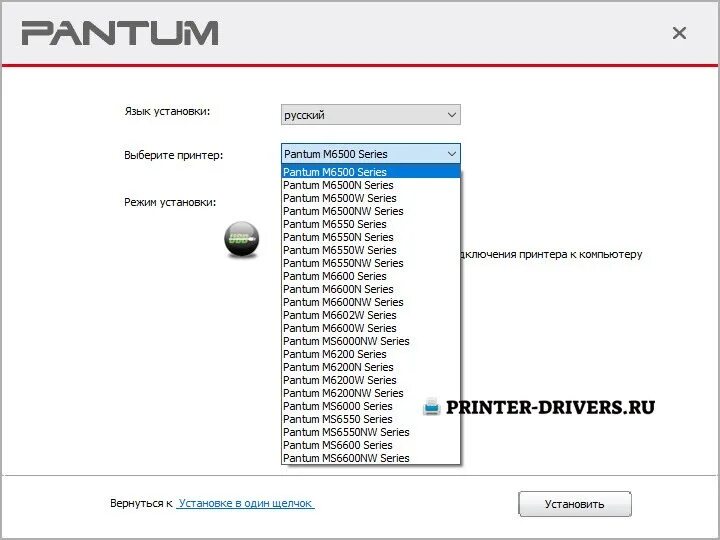Select Pantum MS6000NW Series
720x540 pixels.
[371, 341]
